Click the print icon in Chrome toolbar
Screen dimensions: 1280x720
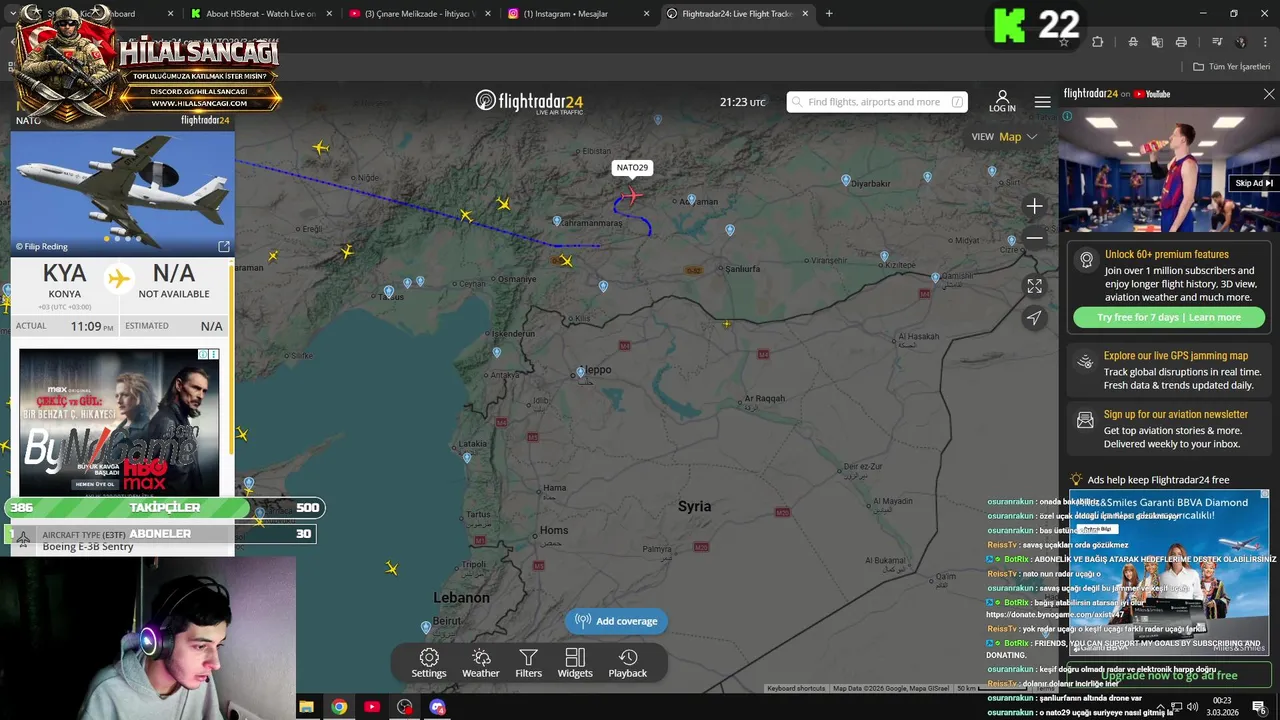coord(1181,42)
